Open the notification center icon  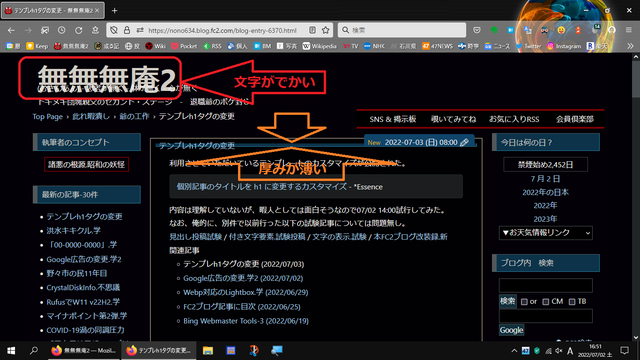[624, 351]
